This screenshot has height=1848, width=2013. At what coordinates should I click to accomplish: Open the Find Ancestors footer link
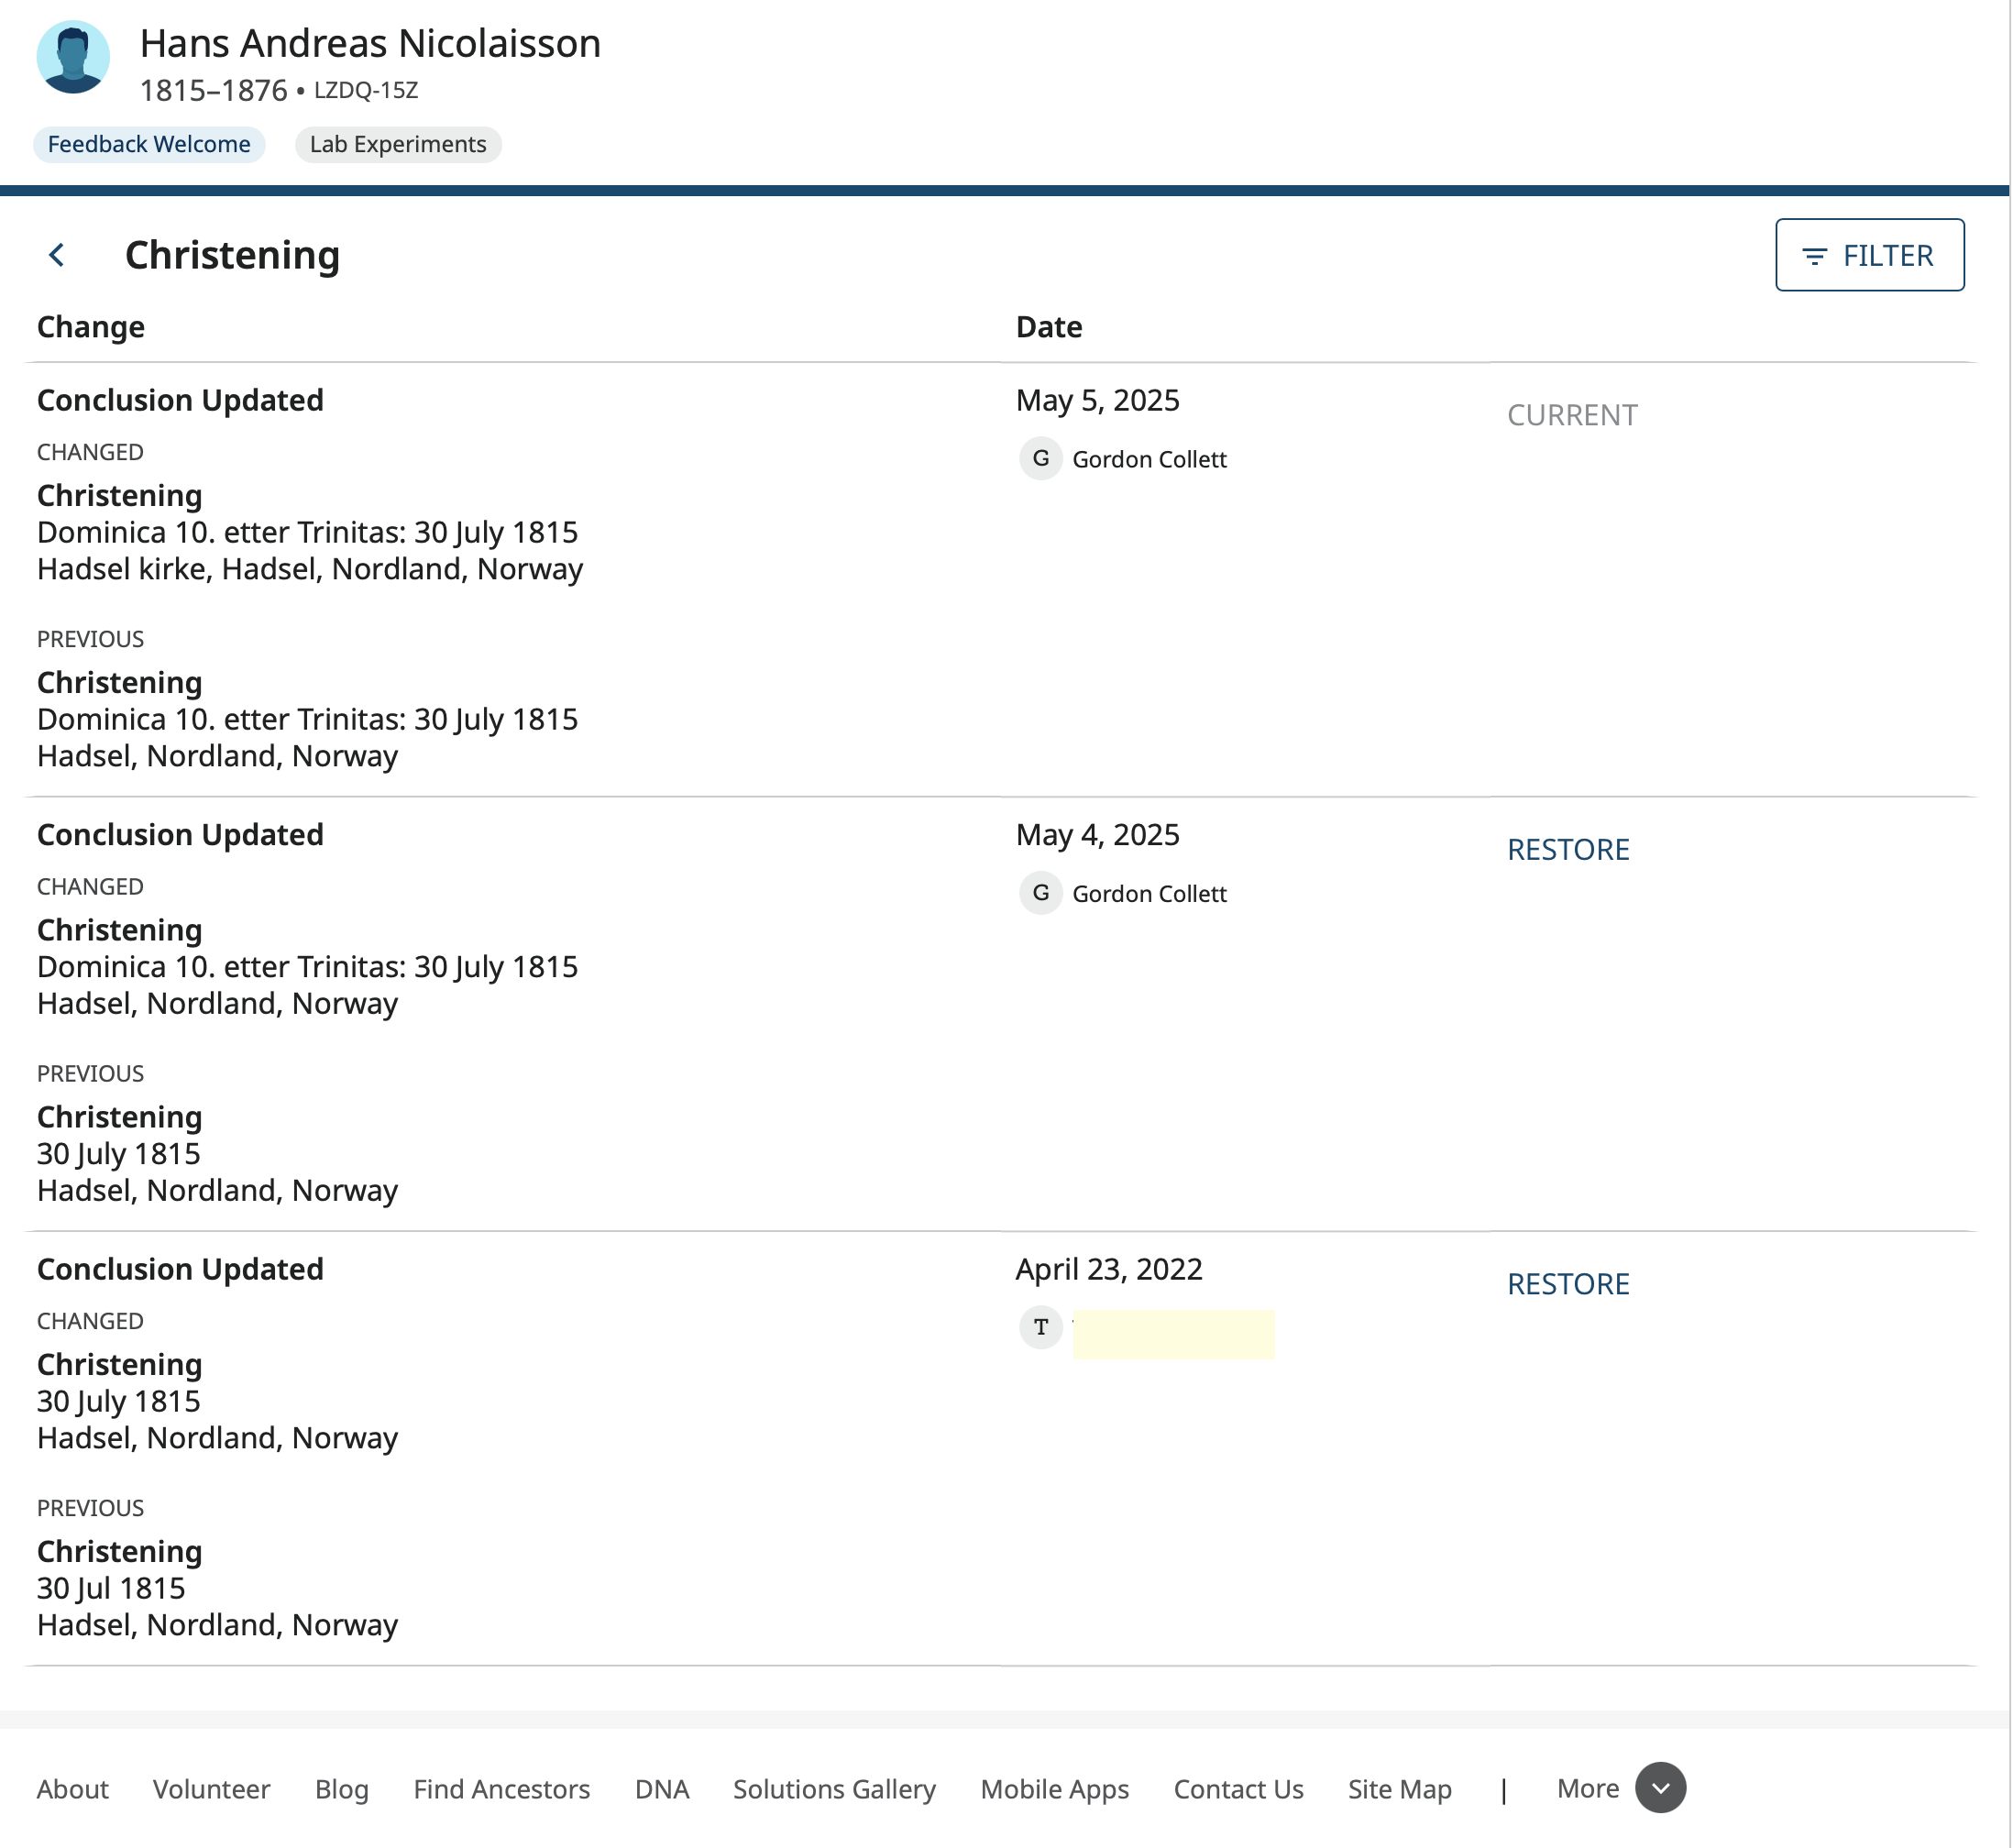[x=501, y=1789]
